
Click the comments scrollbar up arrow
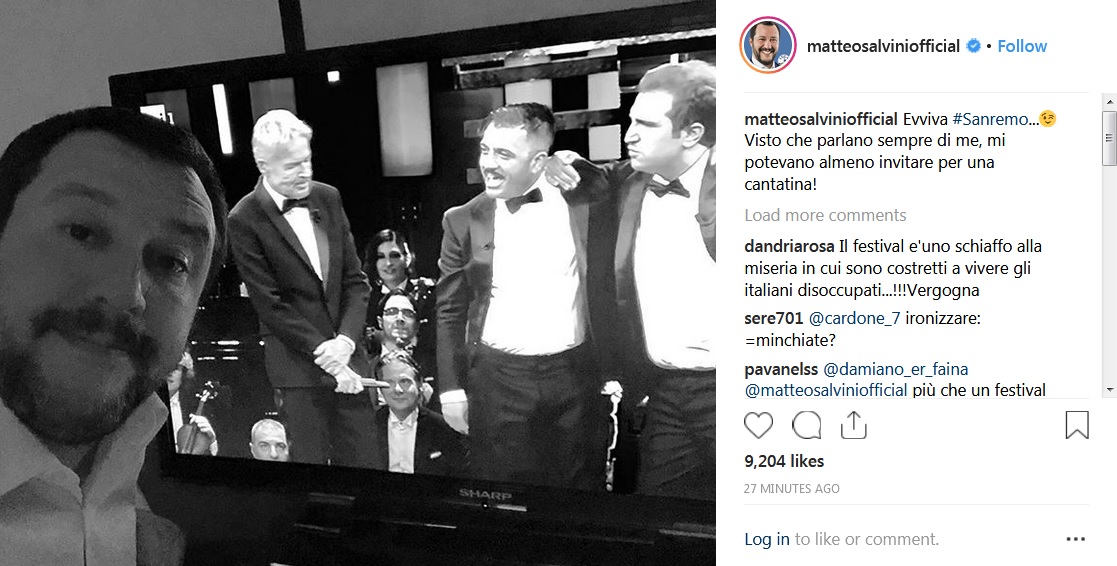click(1109, 100)
